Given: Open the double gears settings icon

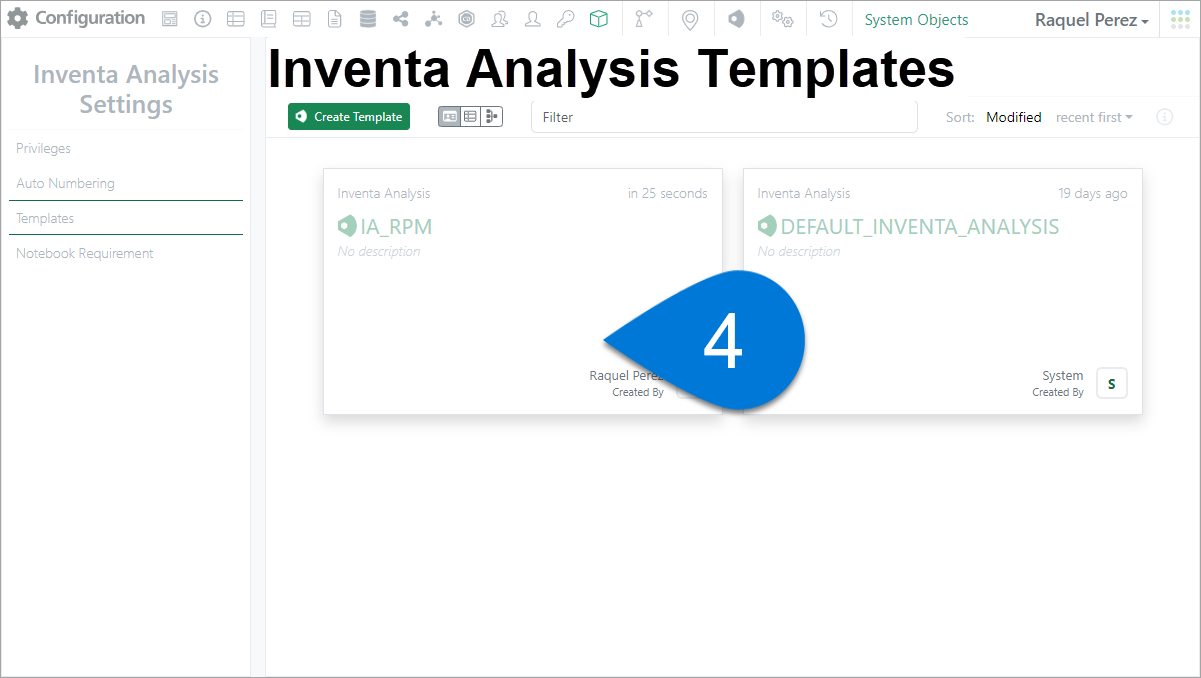Looking at the screenshot, I should (782, 19).
